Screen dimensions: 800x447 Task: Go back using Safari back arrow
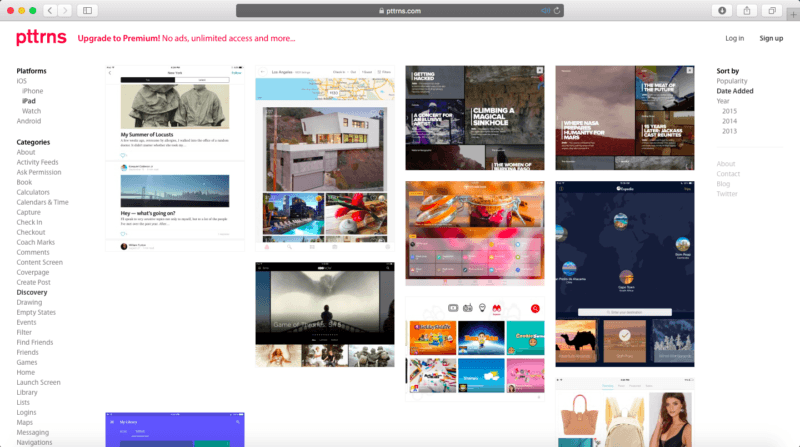50,10
